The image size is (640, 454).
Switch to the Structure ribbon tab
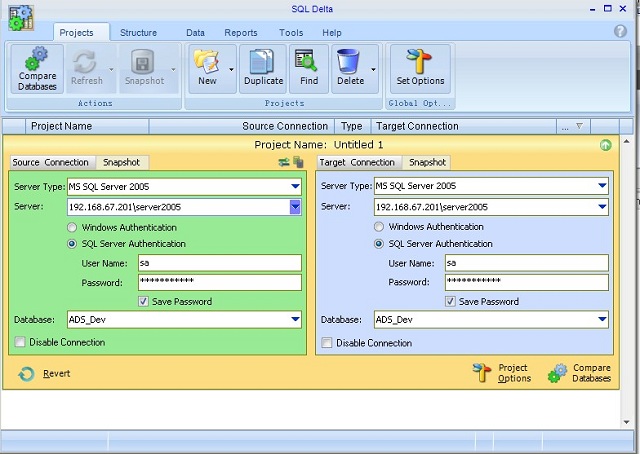[138, 33]
